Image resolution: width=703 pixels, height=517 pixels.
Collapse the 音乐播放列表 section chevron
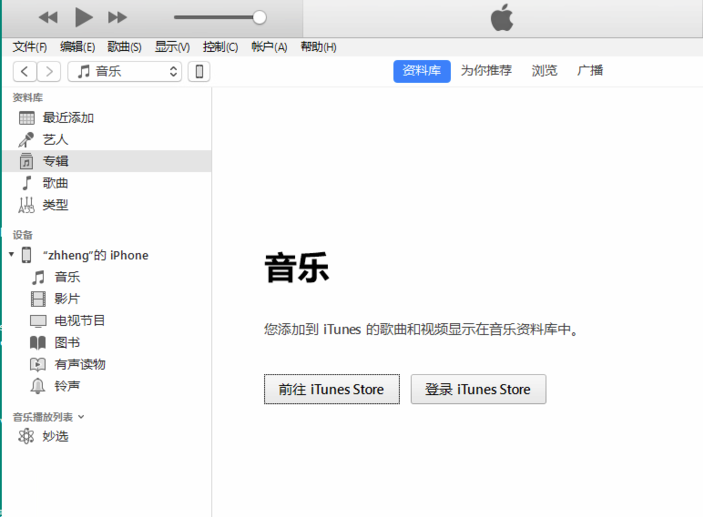[x=81, y=417]
